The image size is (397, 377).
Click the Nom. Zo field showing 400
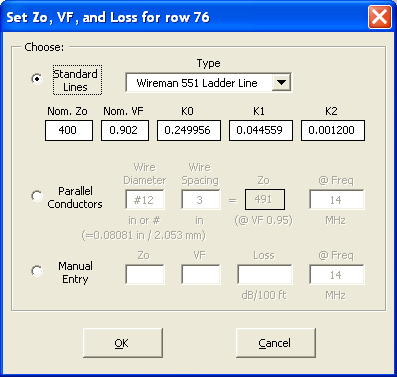pyautogui.click(x=69, y=130)
